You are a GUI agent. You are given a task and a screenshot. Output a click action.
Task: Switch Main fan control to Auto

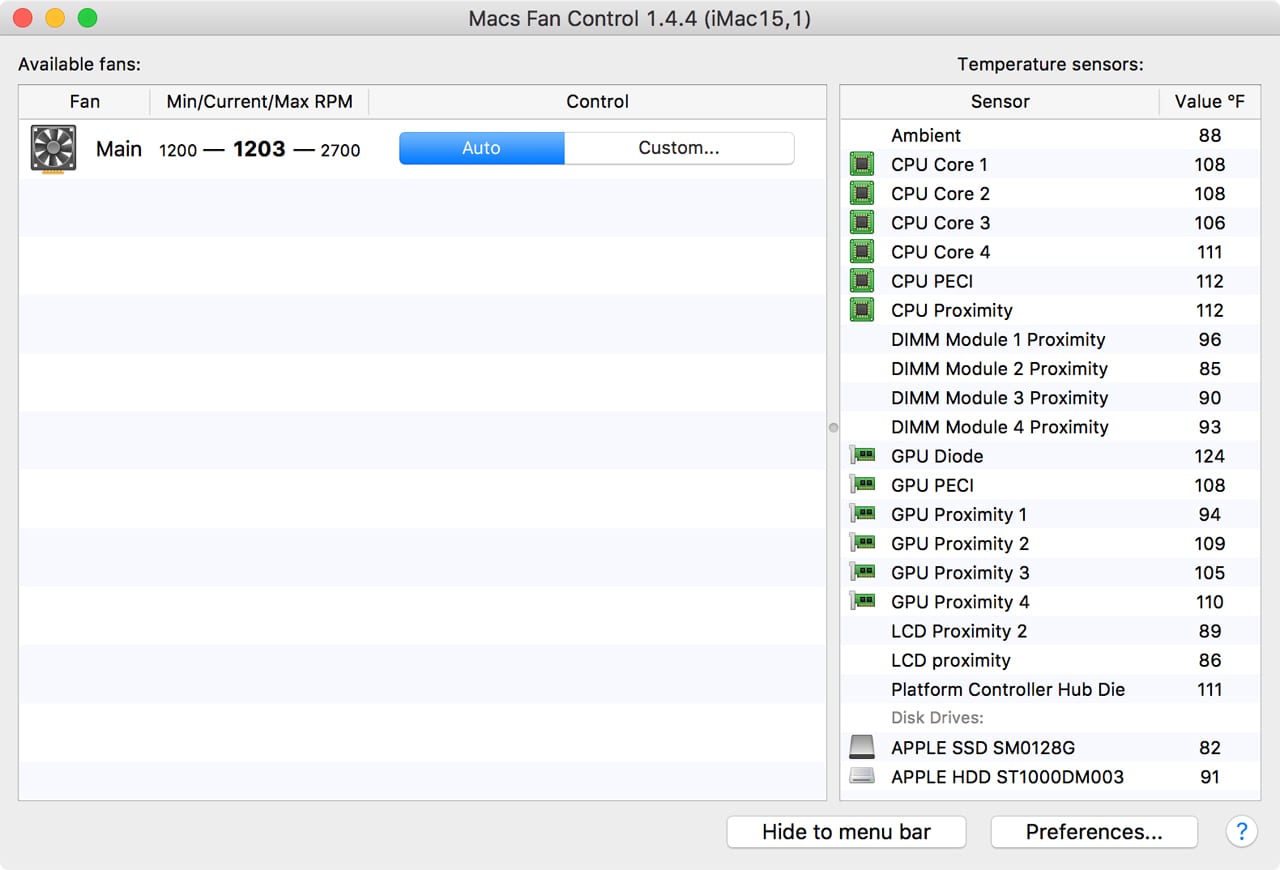(x=481, y=148)
